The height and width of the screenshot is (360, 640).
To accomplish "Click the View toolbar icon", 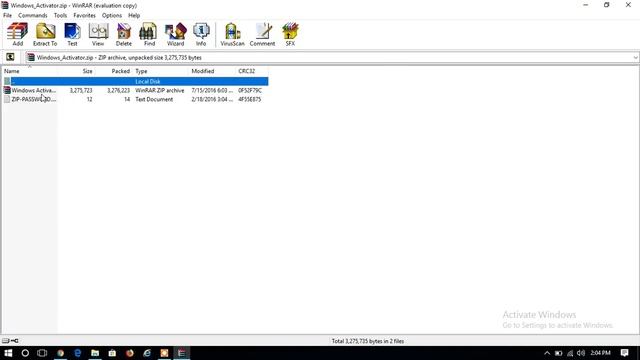I will [98, 34].
